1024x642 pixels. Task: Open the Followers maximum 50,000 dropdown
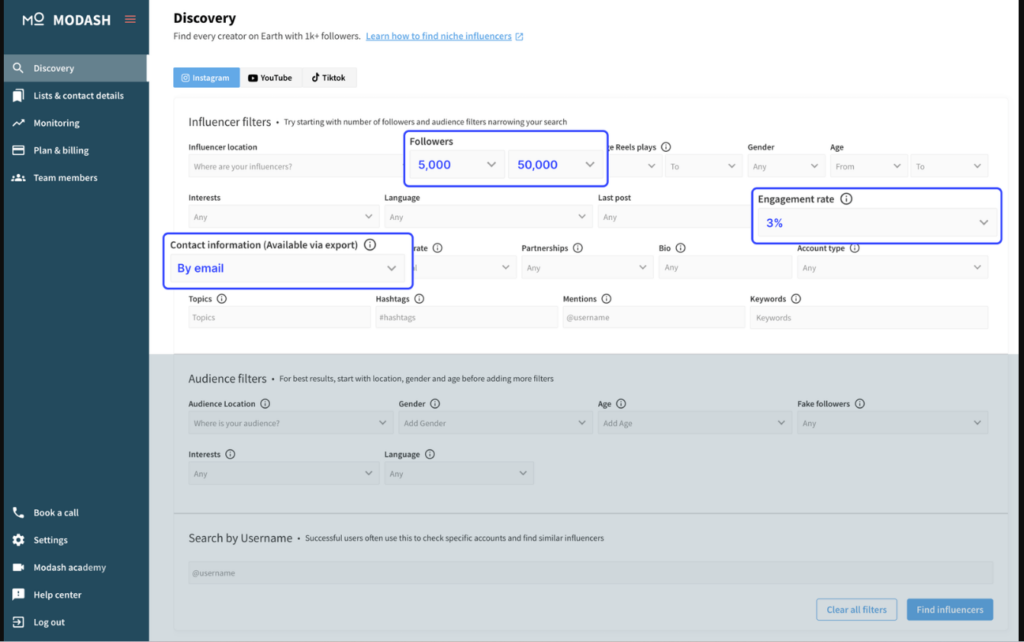(x=555, y=165)
